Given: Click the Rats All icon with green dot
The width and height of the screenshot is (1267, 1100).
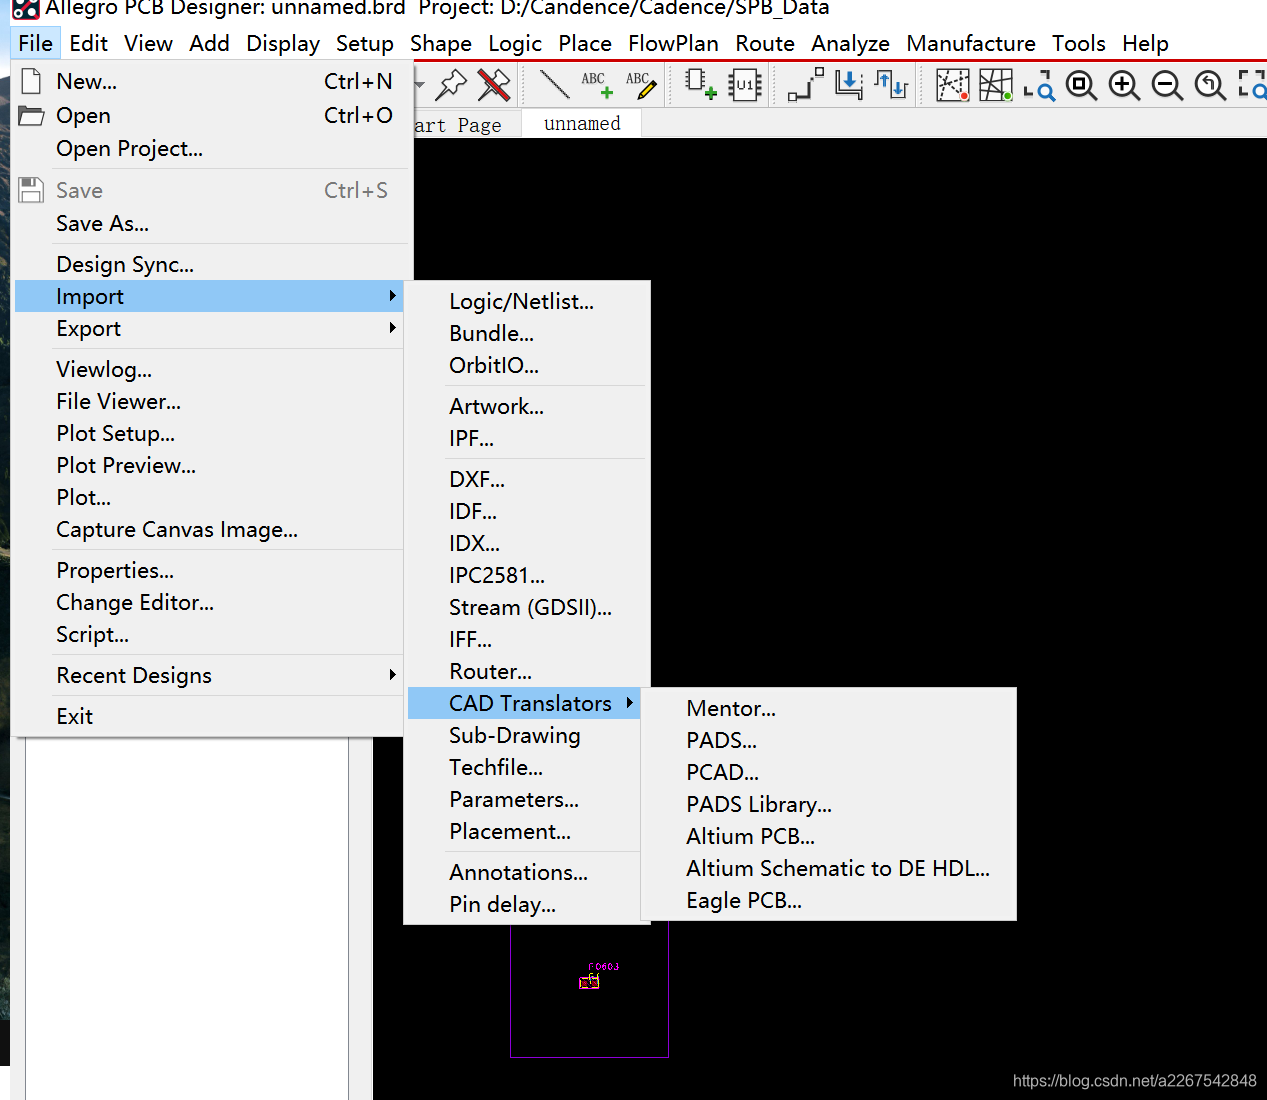Looking at the screenshot, I should [996, 85].
